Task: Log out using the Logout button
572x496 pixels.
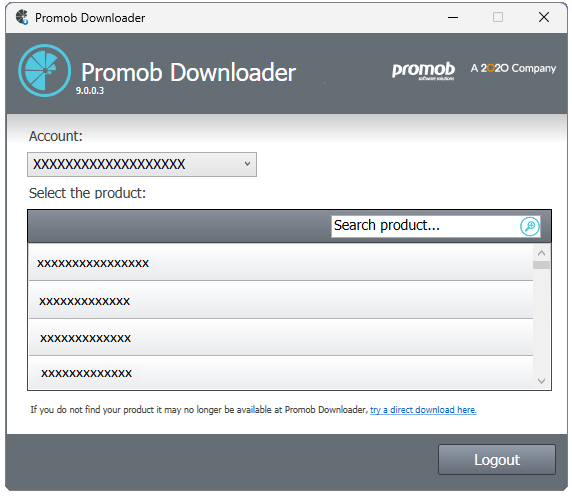Action: pyautogui.click(x=497, y=460)
